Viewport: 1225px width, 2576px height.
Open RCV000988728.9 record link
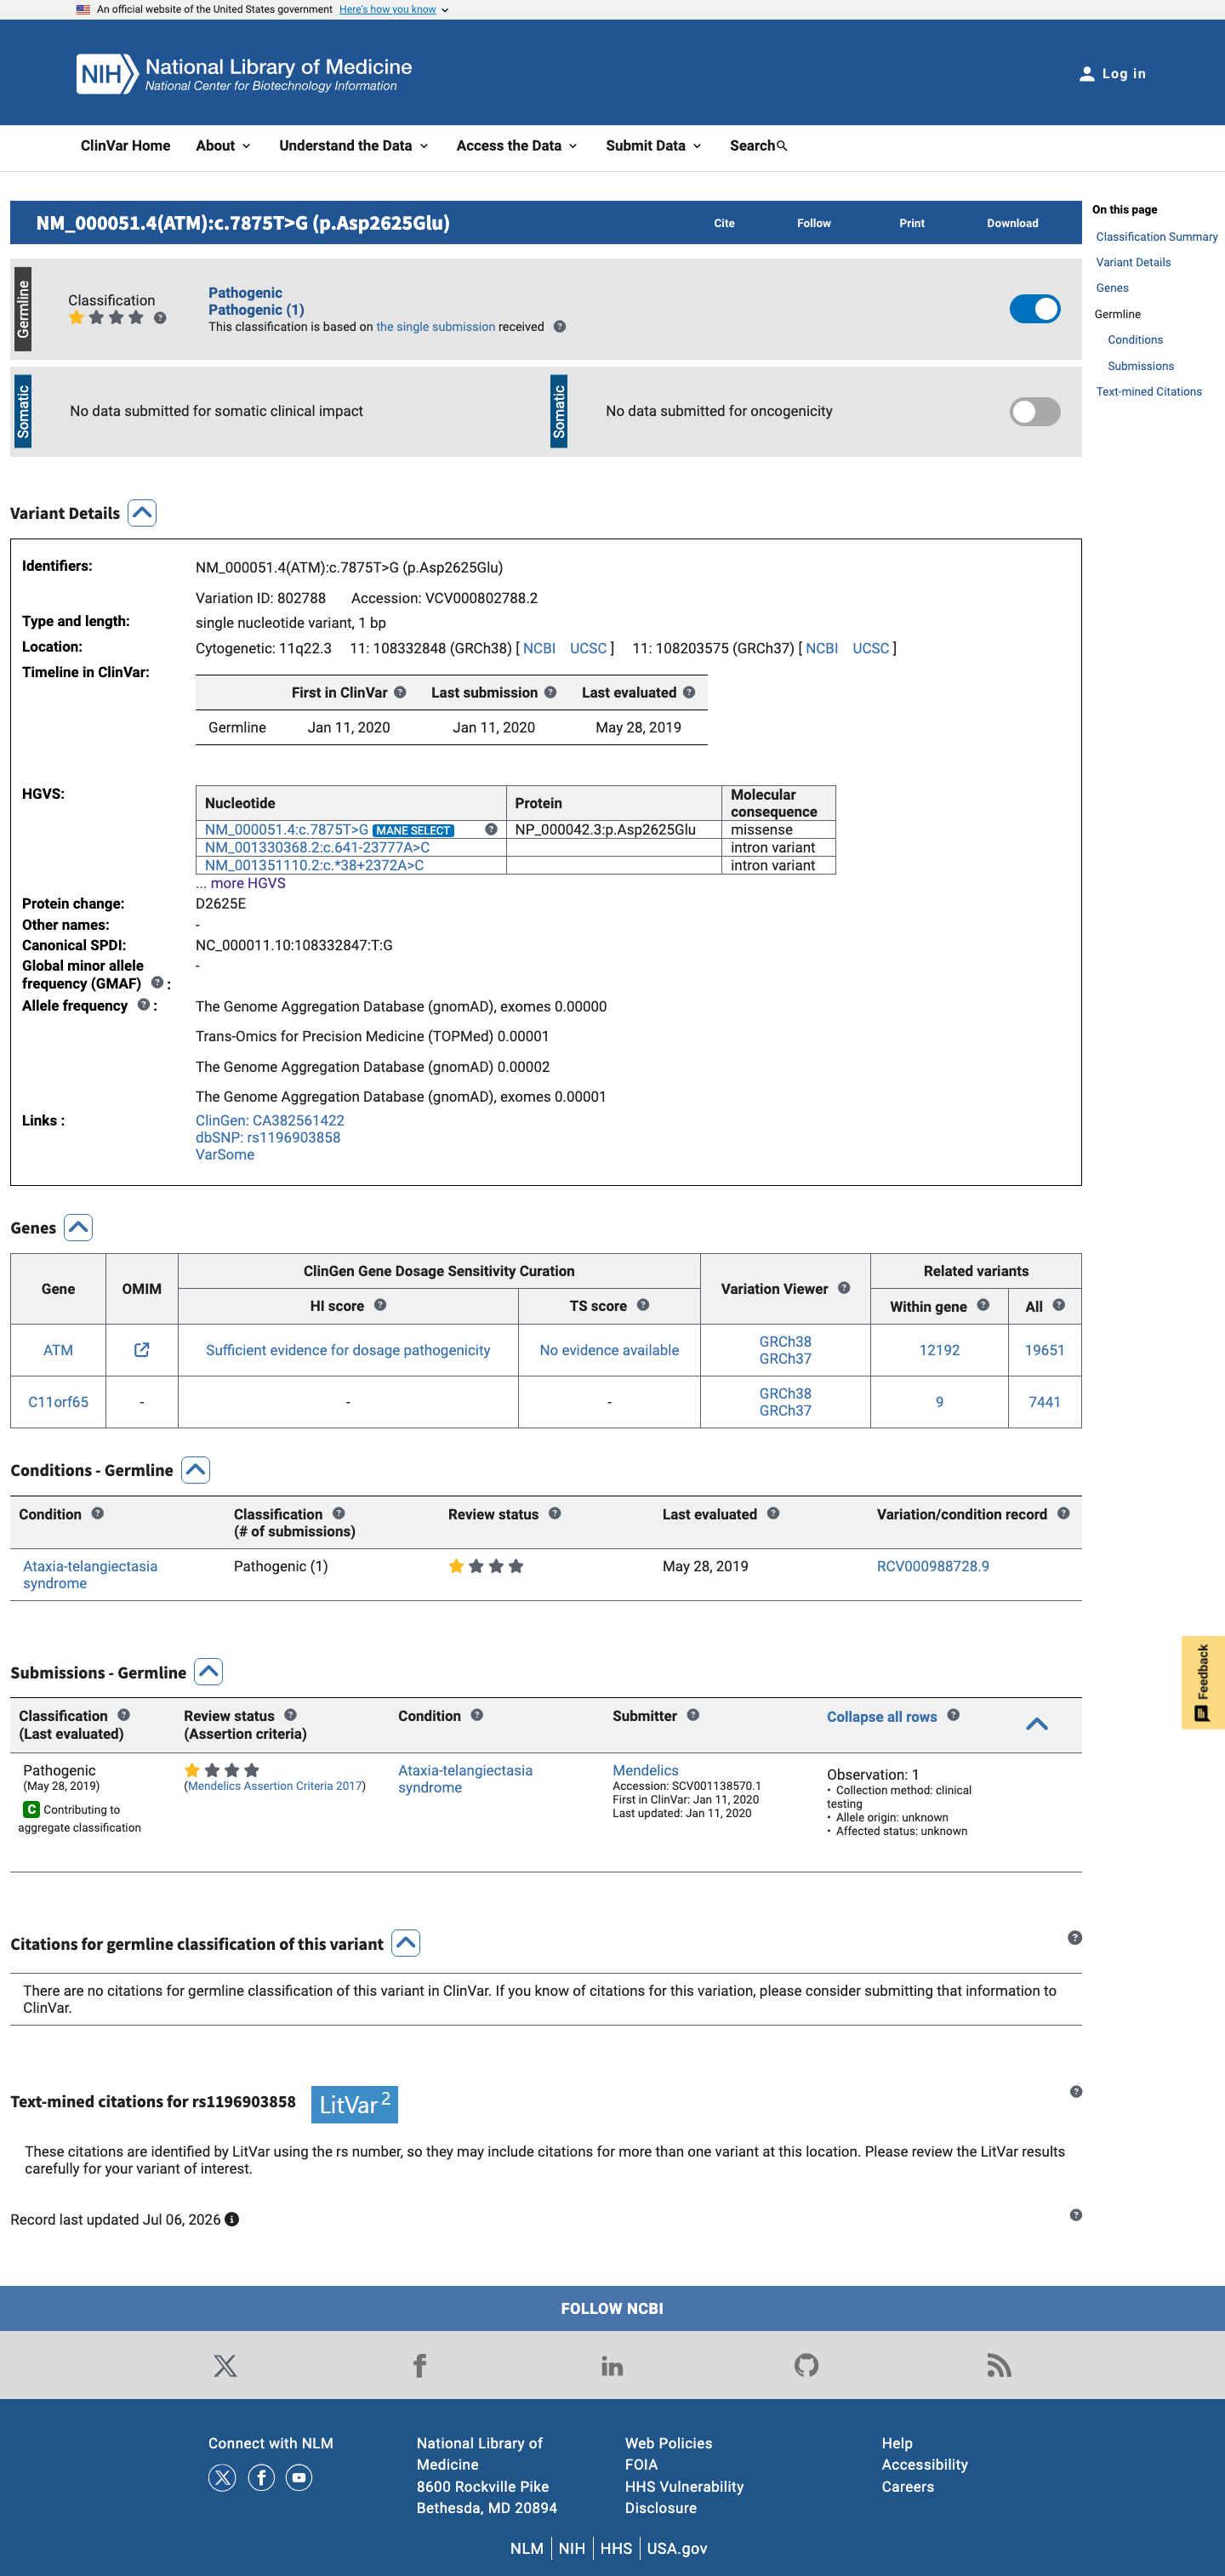coord(932,1566)
